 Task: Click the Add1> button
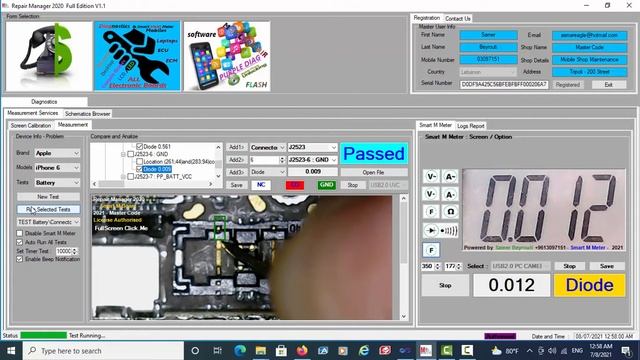[x=236, y=147]
